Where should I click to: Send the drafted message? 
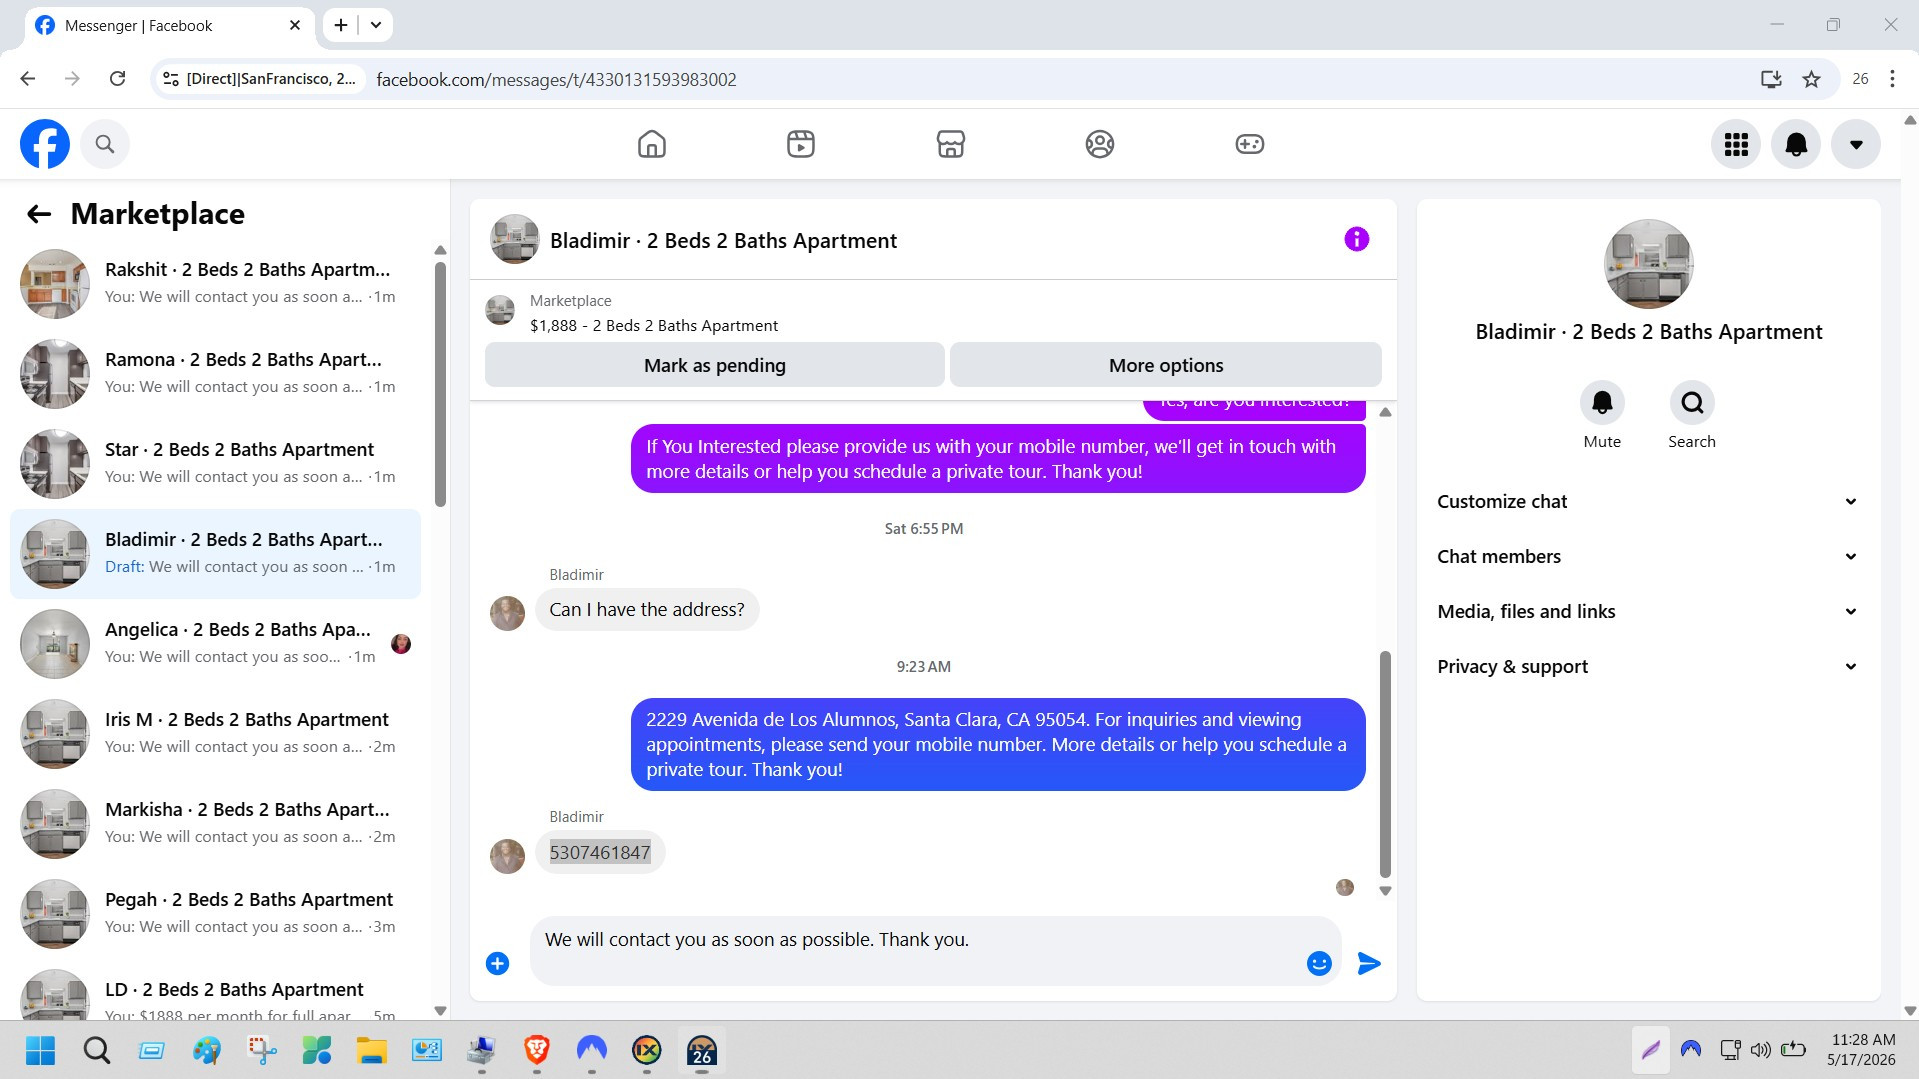click(1369, 963)
